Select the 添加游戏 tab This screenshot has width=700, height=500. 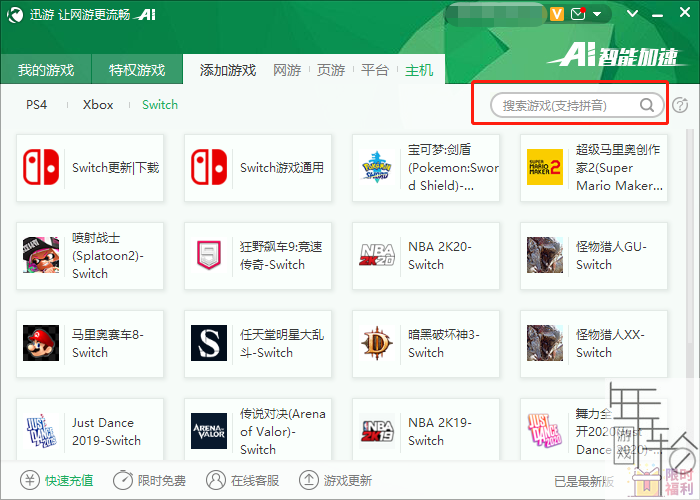click(228, 70)
